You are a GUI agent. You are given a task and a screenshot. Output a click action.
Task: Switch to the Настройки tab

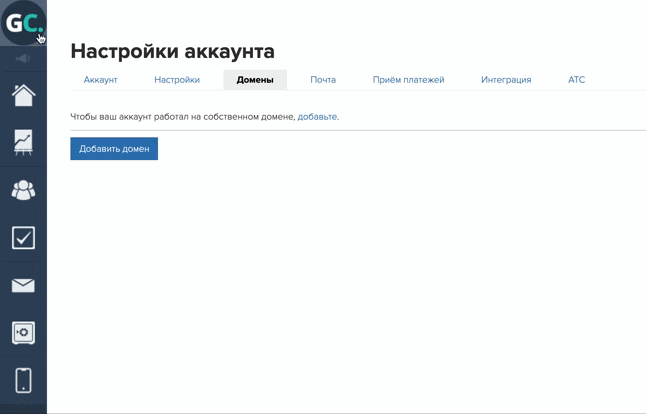[x=177, y=80]
